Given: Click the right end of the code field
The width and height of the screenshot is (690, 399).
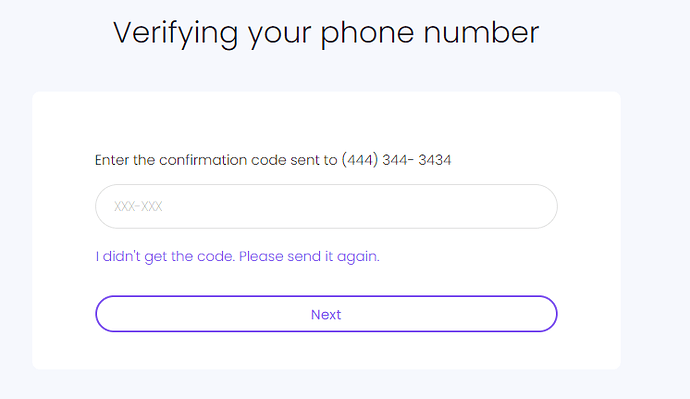Looking at the screenshot, I should click(543, 206).
